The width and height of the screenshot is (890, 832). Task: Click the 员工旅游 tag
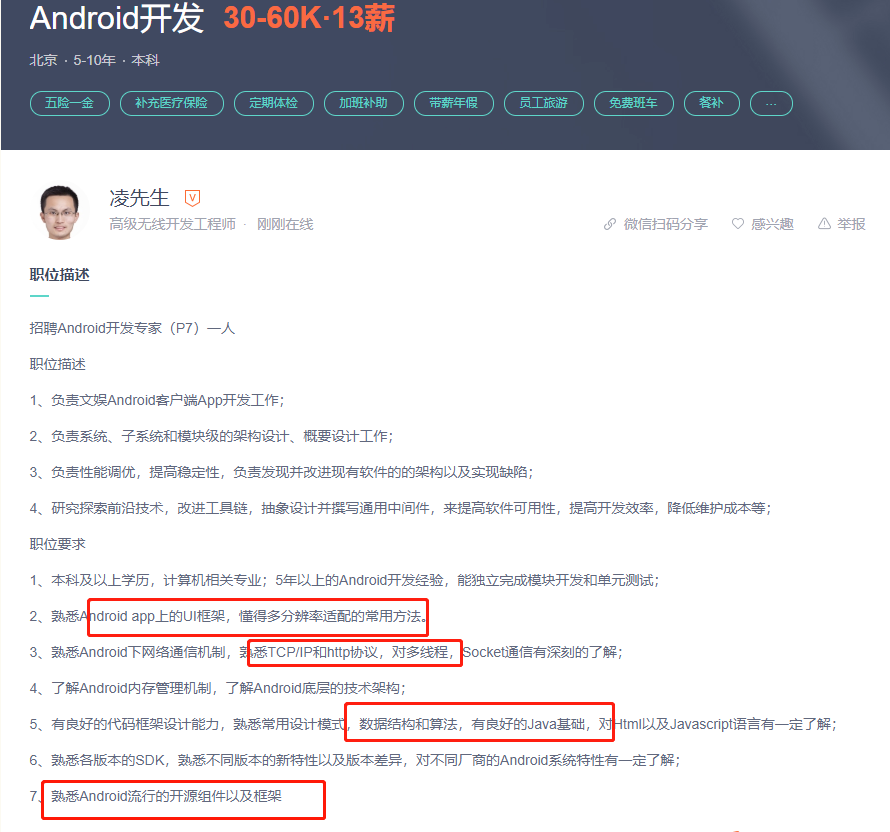[544, 103]
